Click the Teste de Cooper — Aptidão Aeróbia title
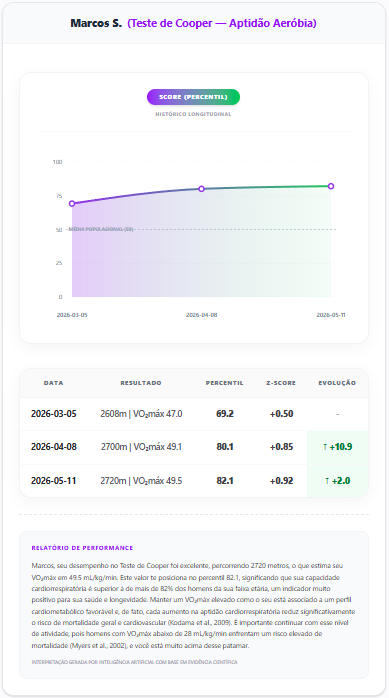Viewport: 389px width, 698px height. point(222,23)
